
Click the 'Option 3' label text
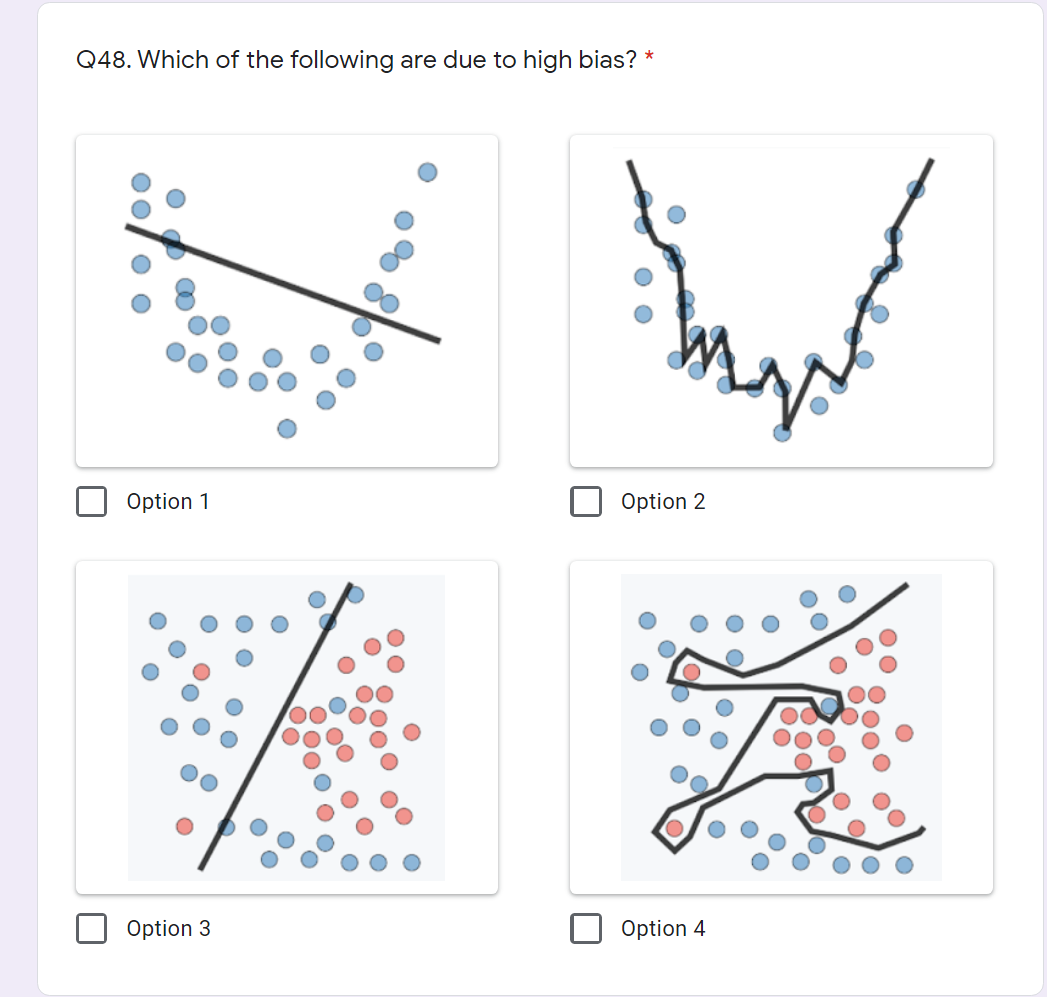click(x=169, y=928)
